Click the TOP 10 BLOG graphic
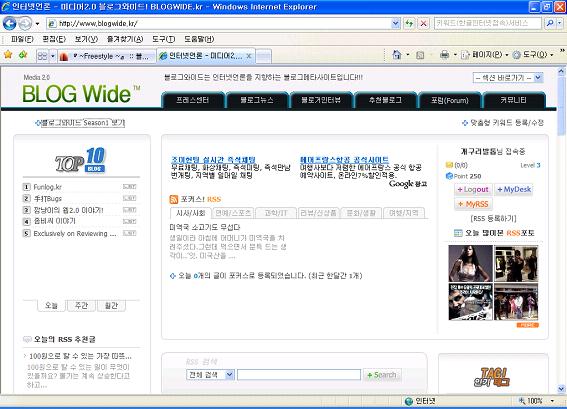The width and height of the screenshot is (567, 409). [x=80, y=160]
